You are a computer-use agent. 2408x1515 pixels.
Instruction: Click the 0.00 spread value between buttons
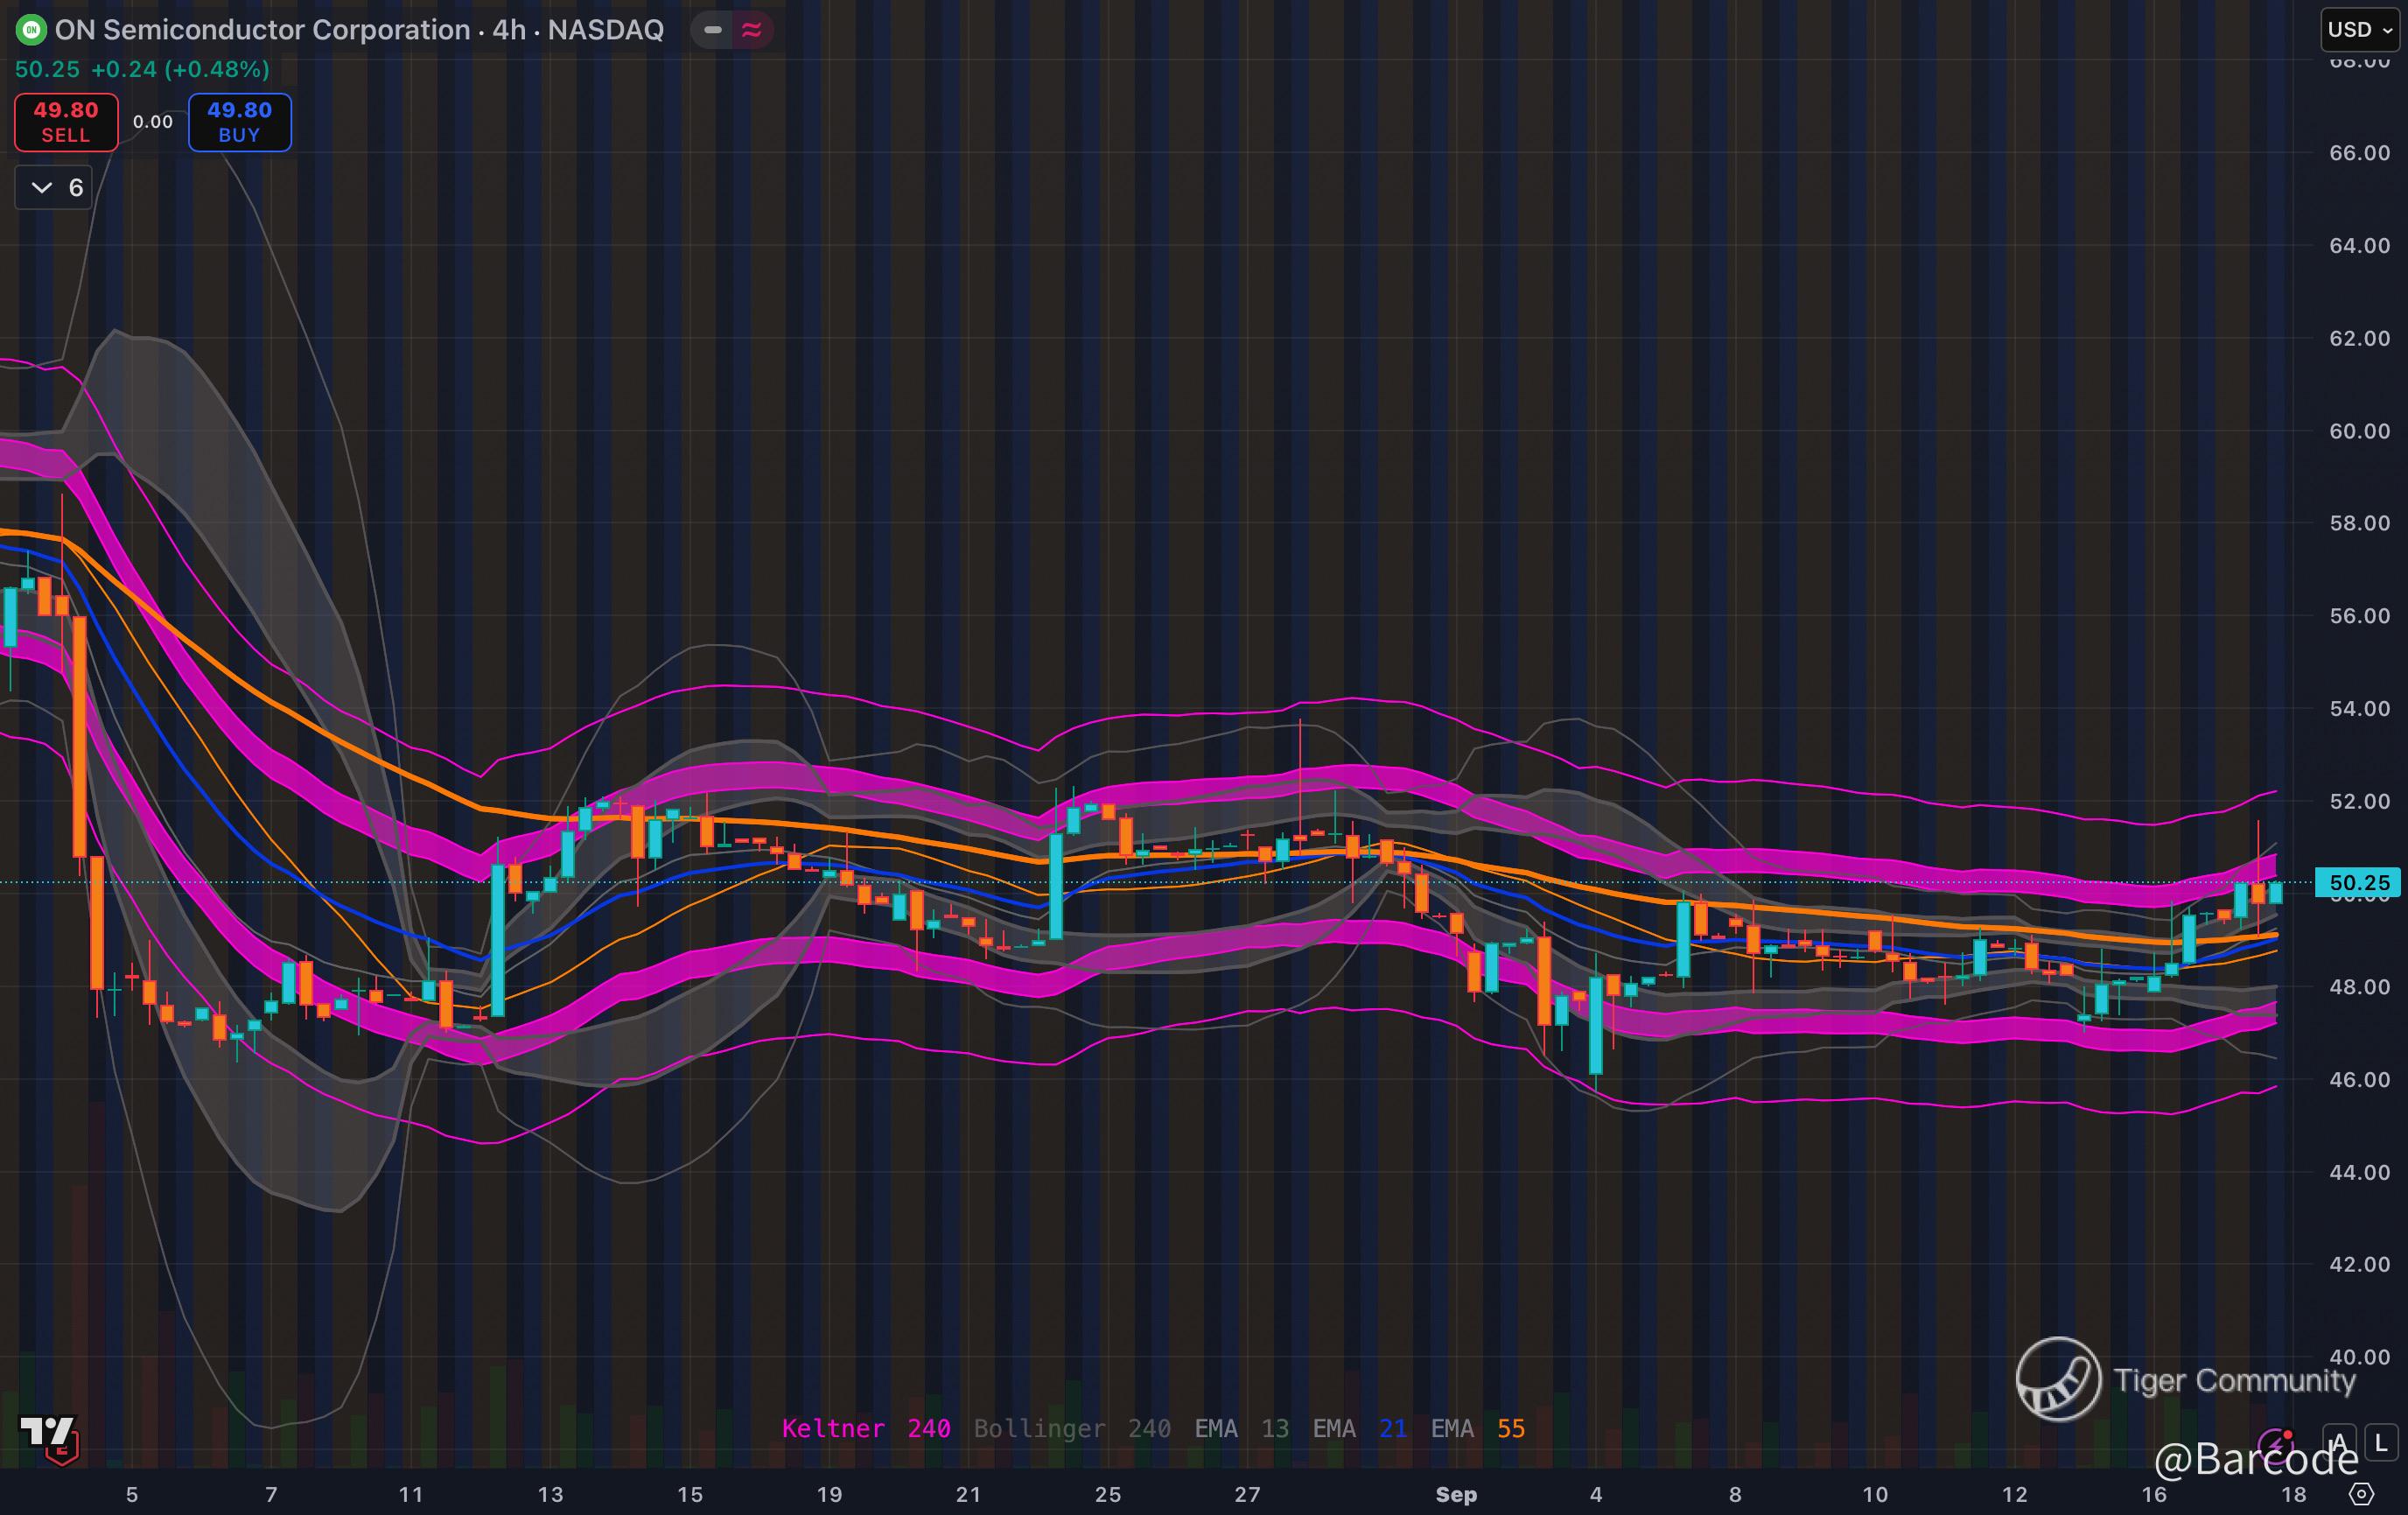(x=153, y=122)
